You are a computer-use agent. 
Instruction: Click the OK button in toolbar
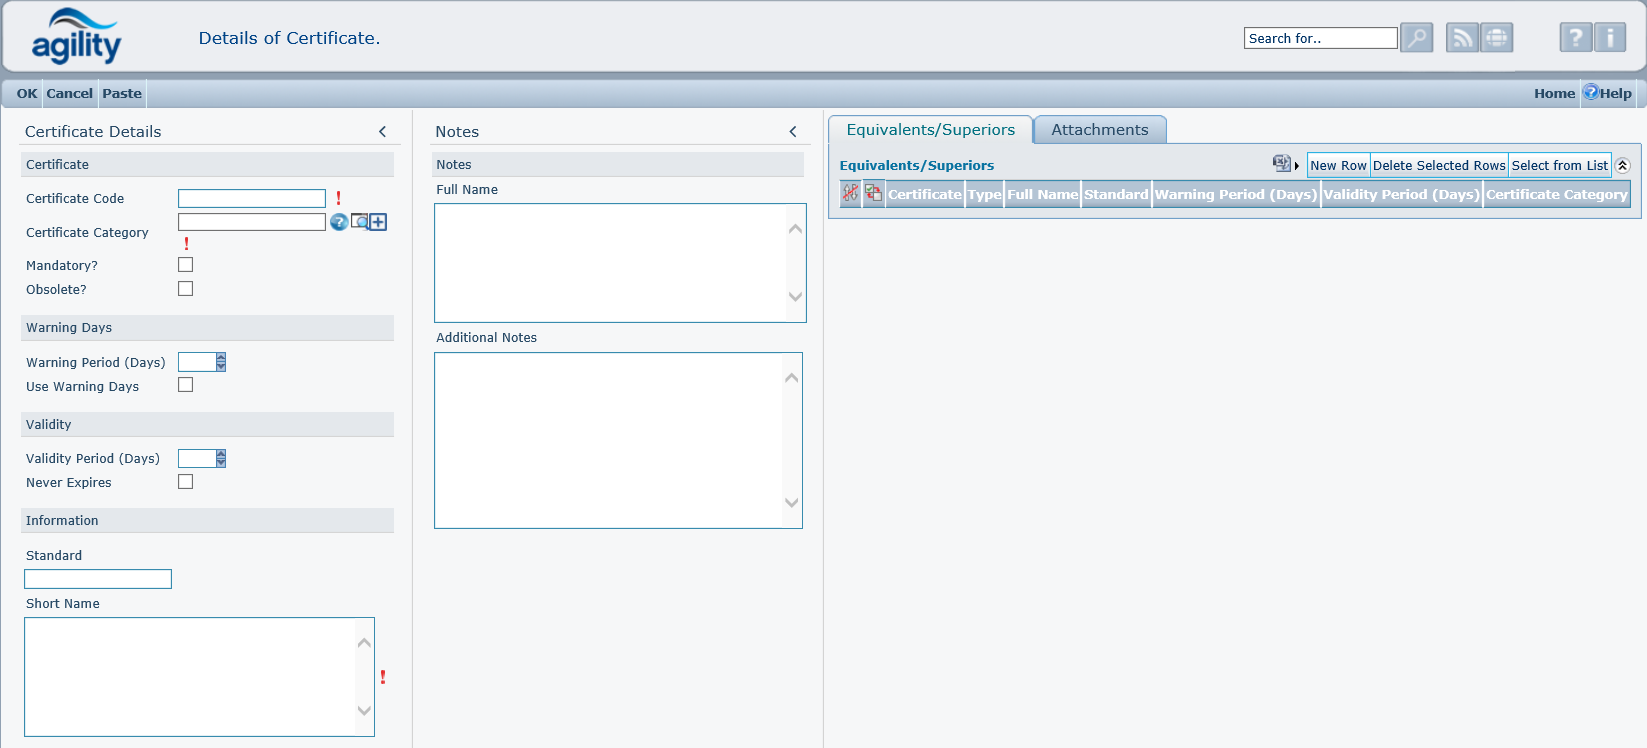point(27,94)
